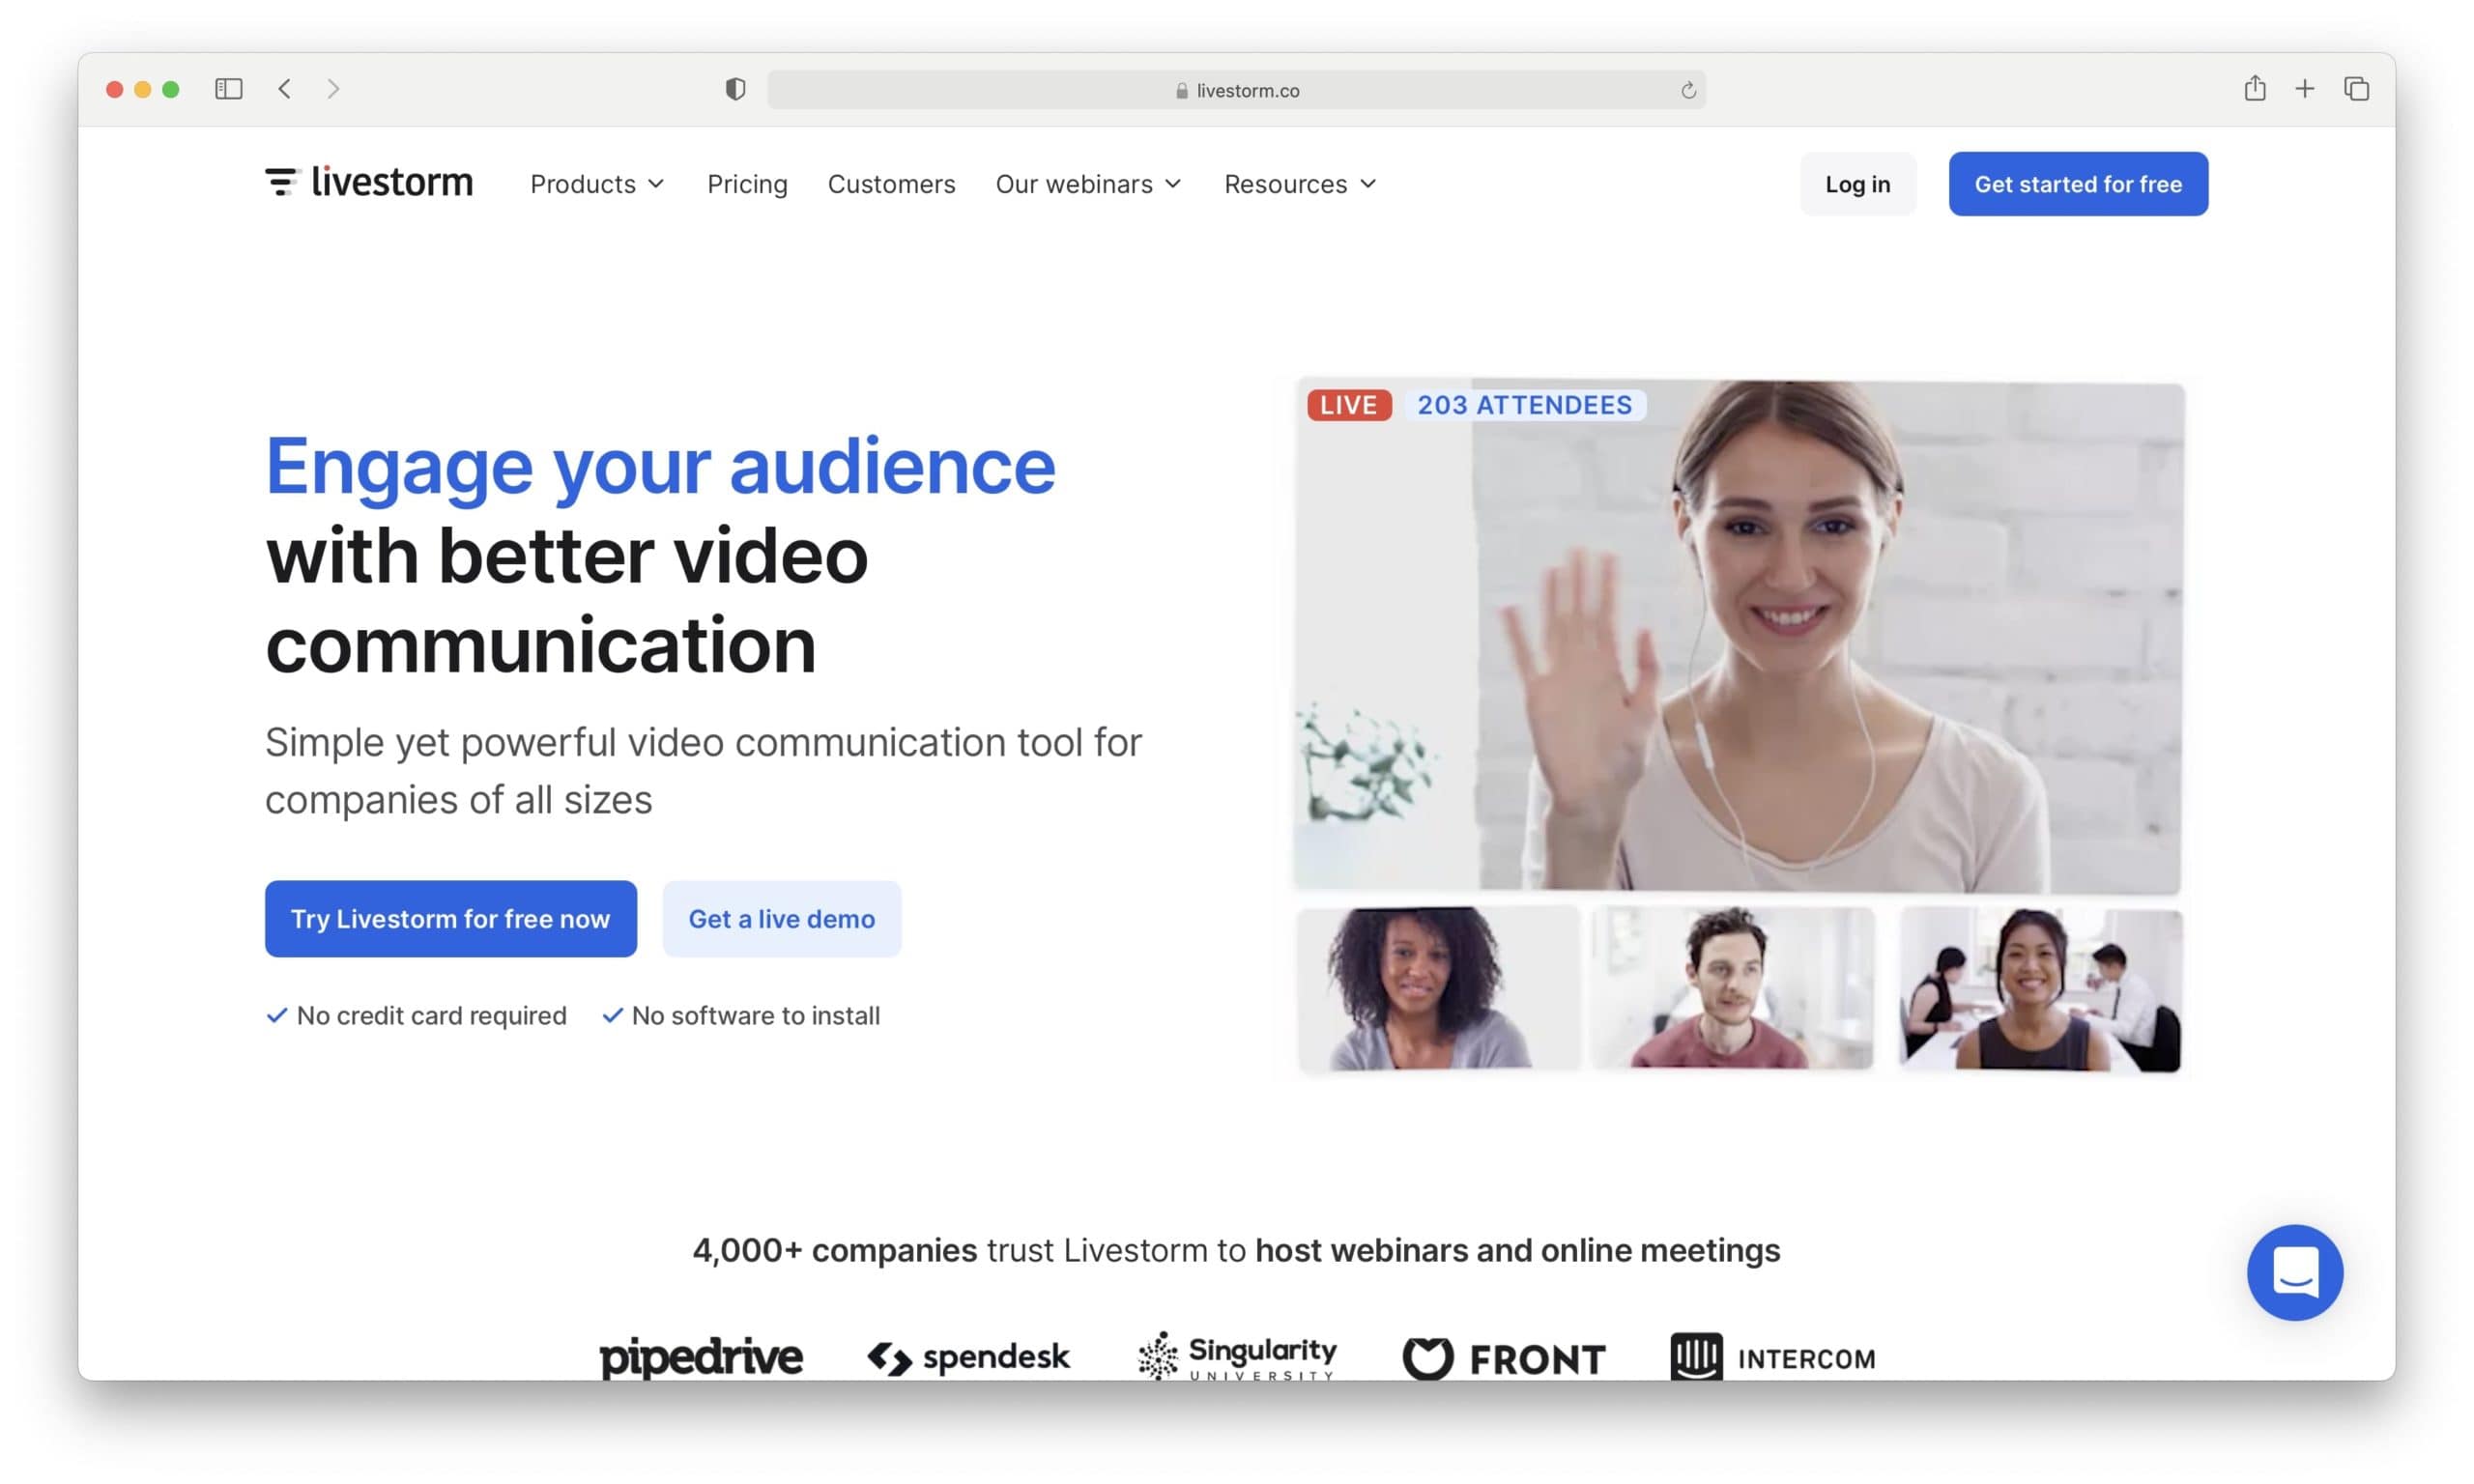This screenshot has height=1484, width=2474.
Task: Click the tab overview icon
Action: [2356, 89]
